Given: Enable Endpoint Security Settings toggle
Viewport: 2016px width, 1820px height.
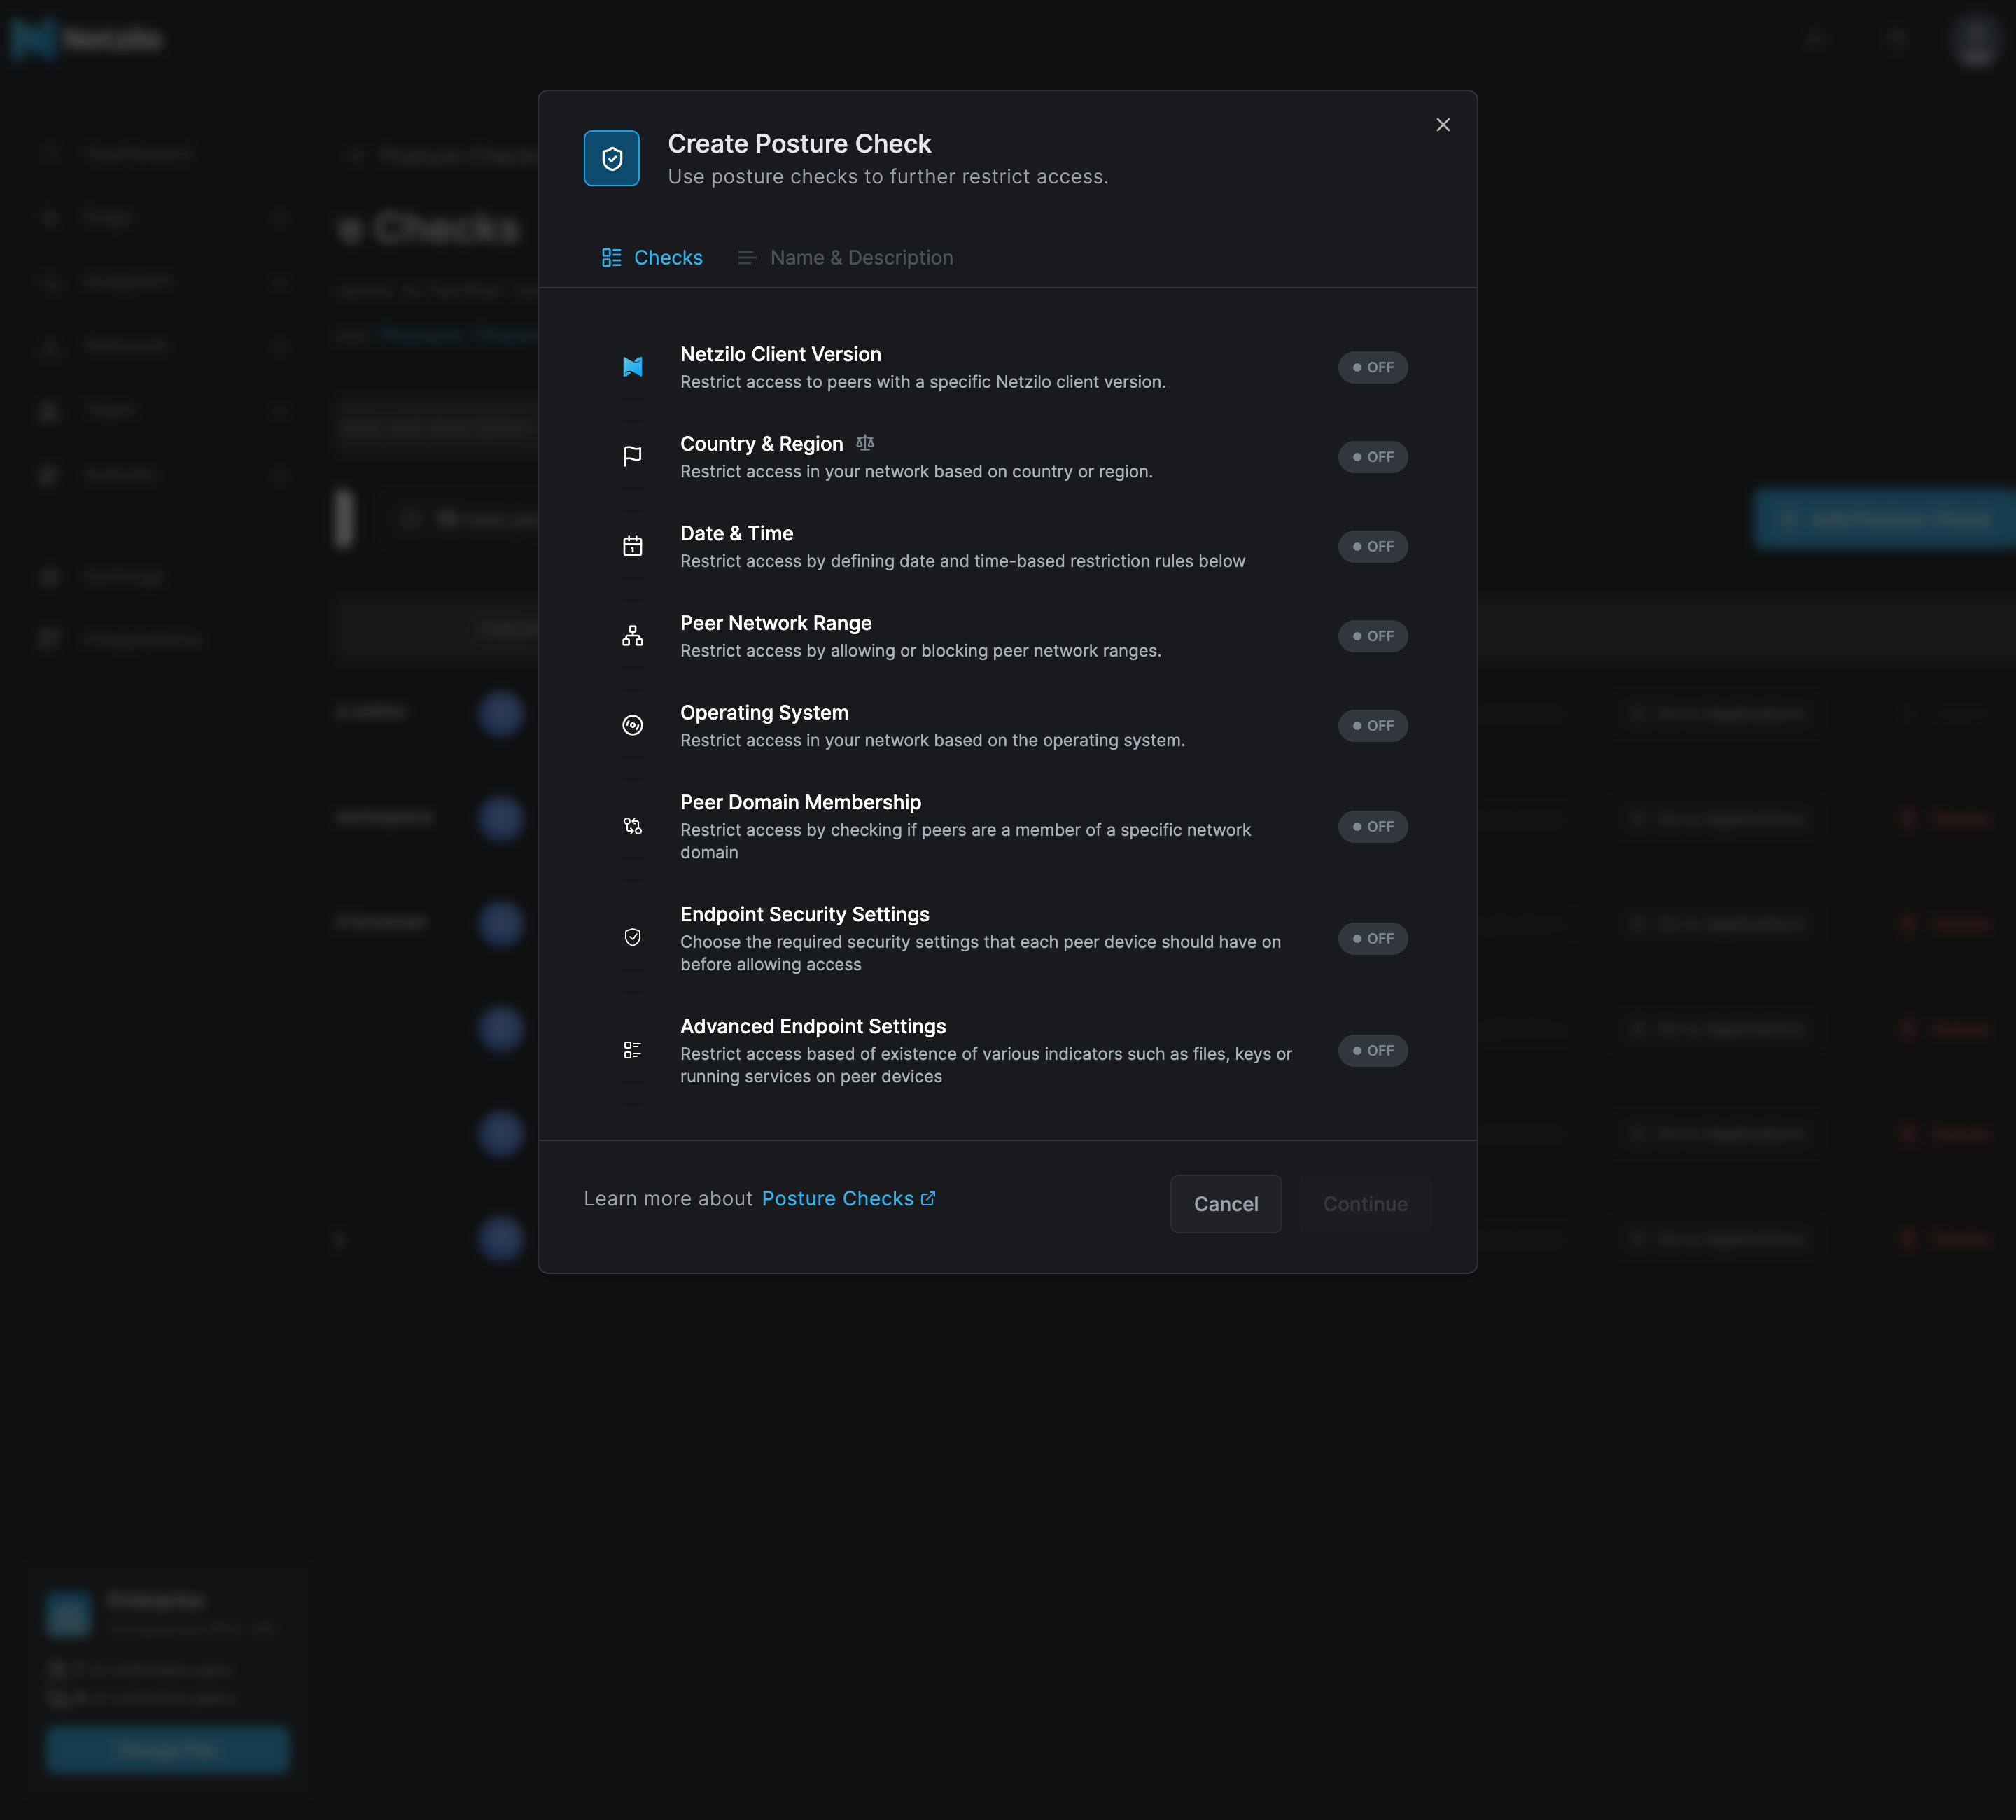Looking at the screenshot, I should [x=1373, y=938].
